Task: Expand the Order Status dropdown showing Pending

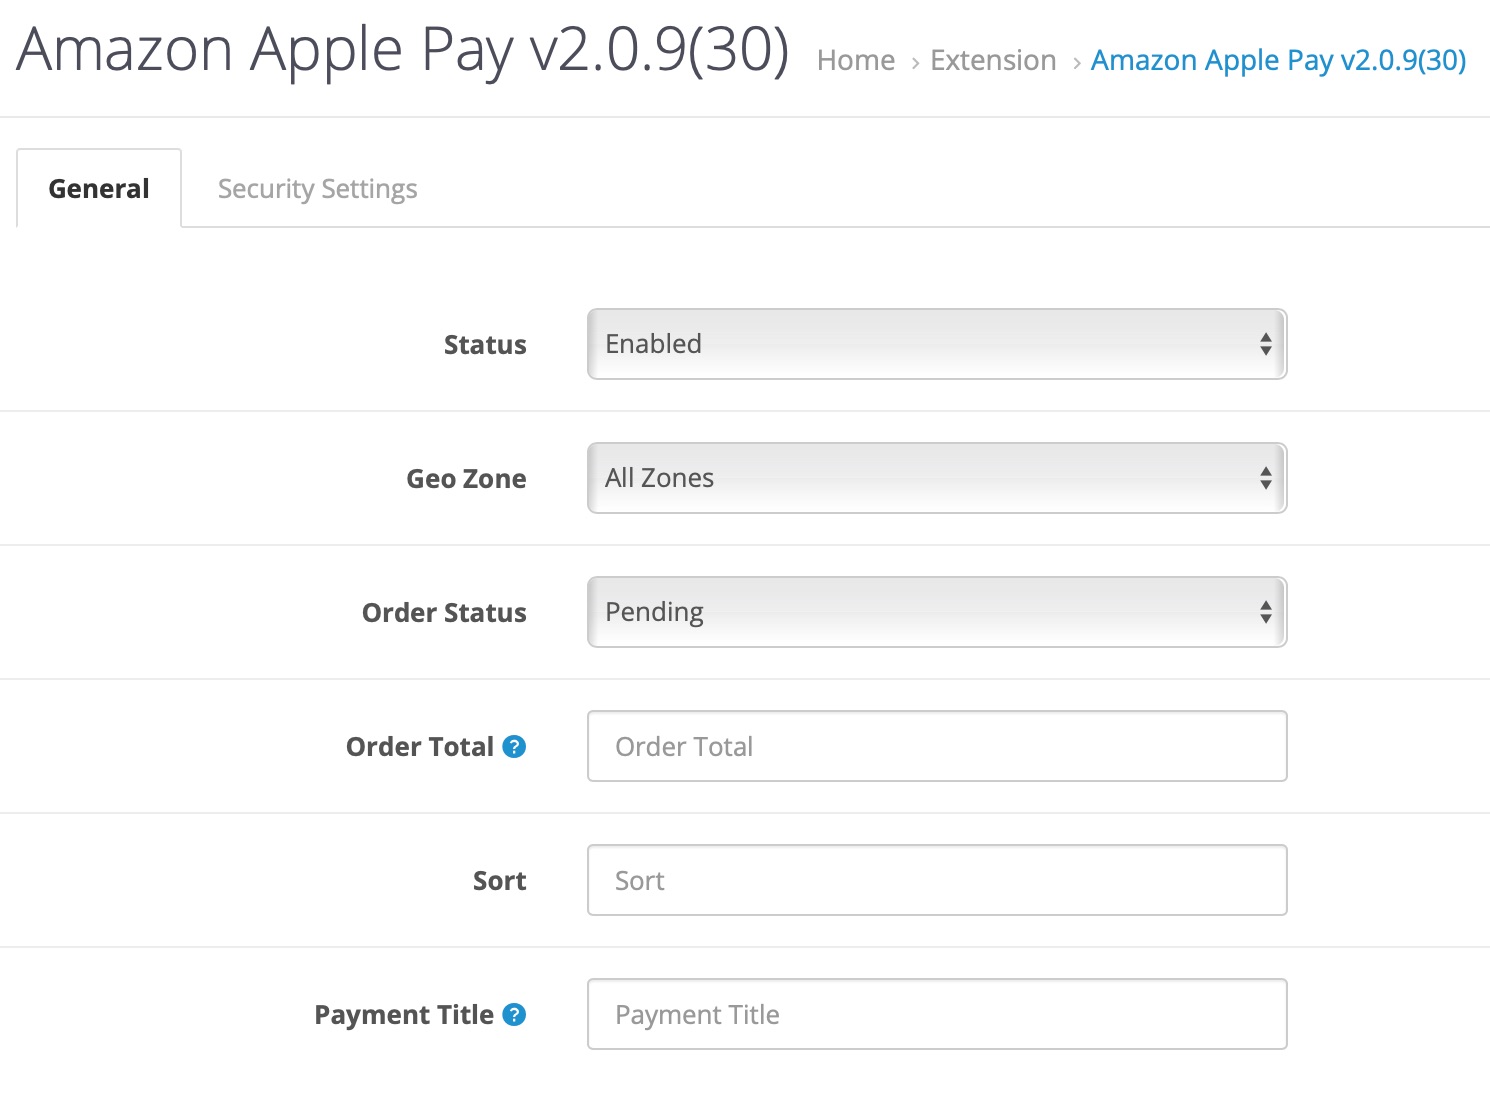Action: point(937,612)
